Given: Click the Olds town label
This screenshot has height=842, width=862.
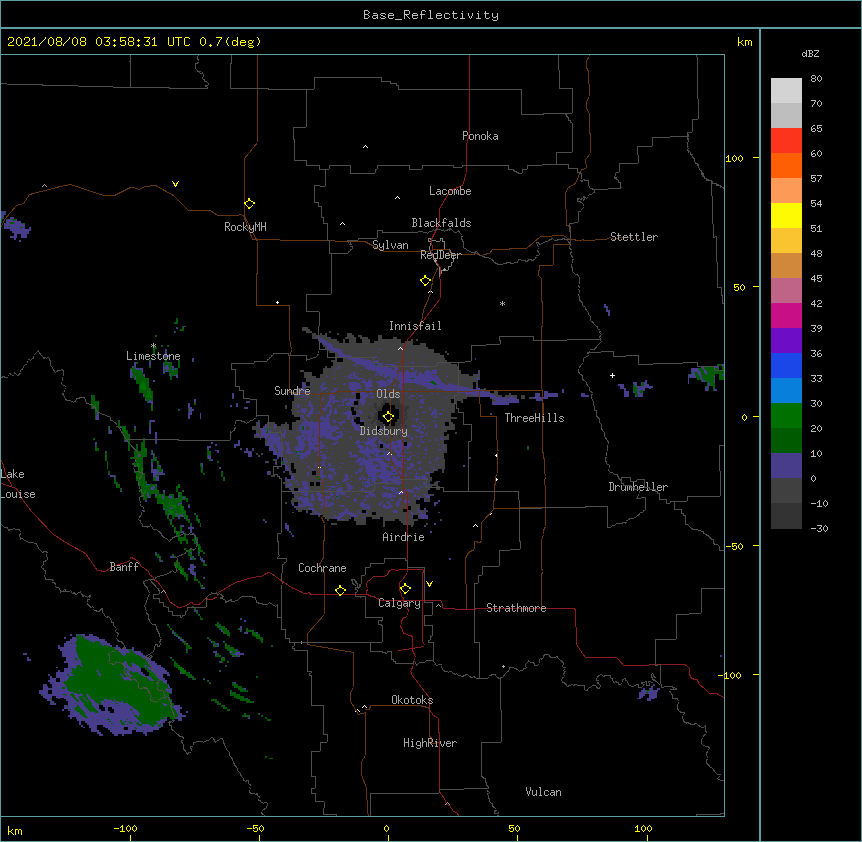Looking at the screenshot, I should coord(388,394).
